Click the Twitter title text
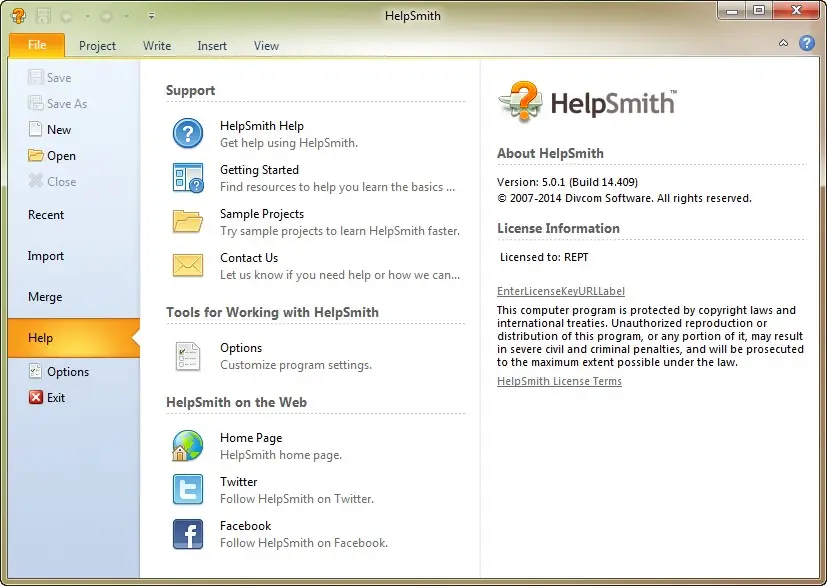The image size is (827, 586). [x=238, y=482]
